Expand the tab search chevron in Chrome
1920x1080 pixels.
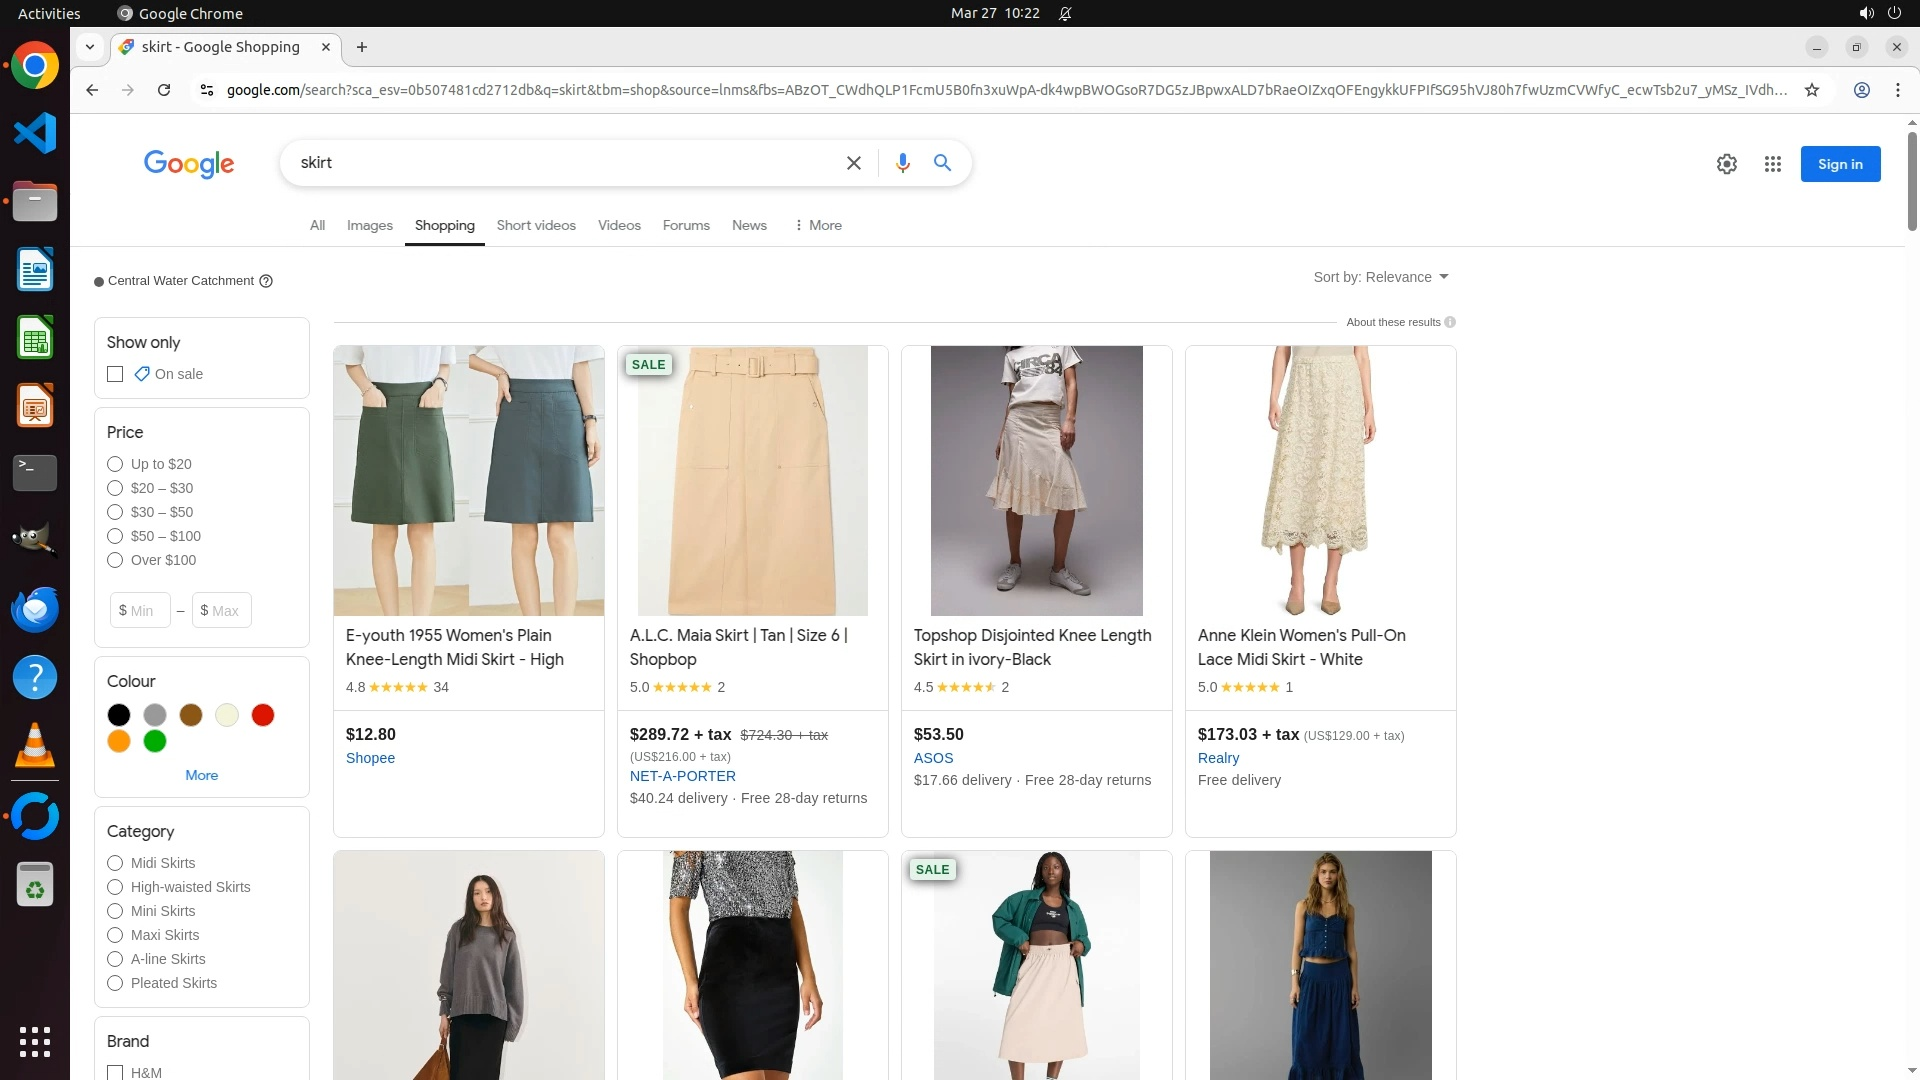(90, 47)
